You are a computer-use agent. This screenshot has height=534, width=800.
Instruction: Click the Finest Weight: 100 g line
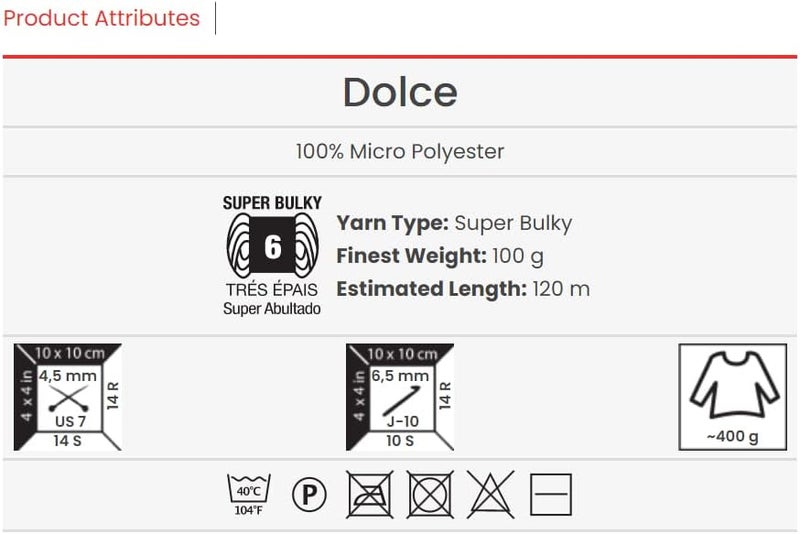[x=440, y=256]
